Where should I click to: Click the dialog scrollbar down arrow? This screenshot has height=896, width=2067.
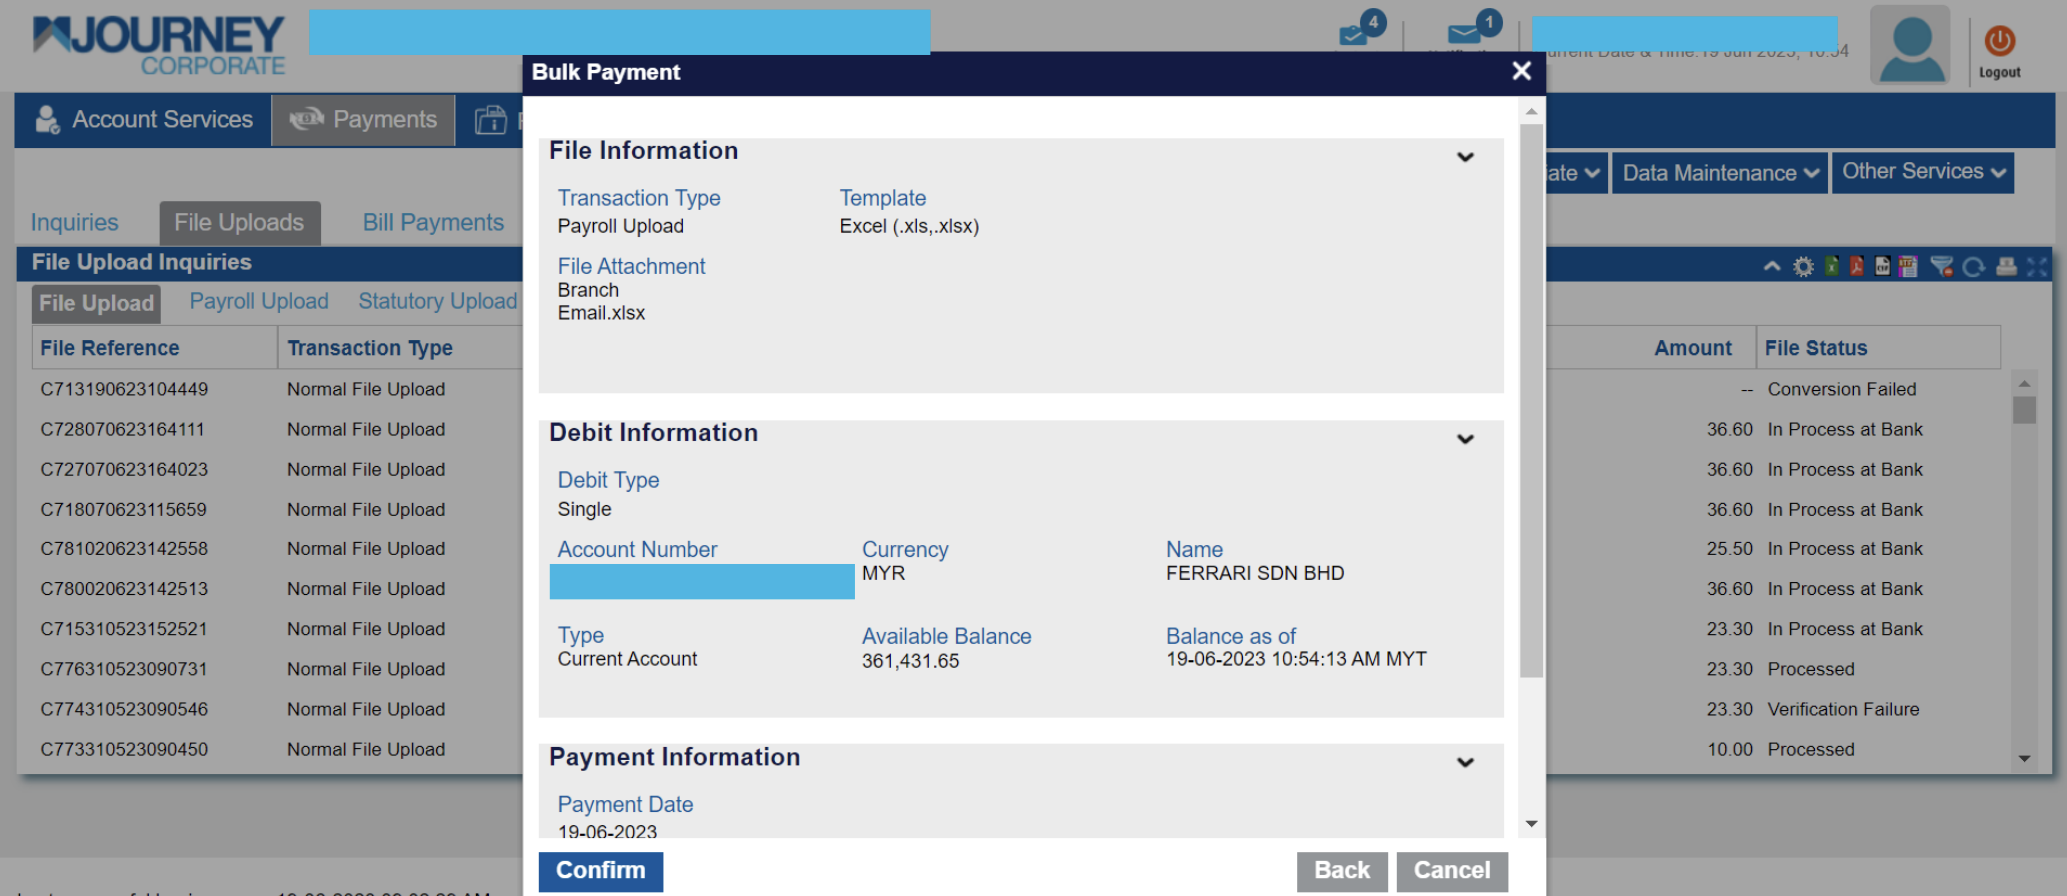tap(1531, 824)
